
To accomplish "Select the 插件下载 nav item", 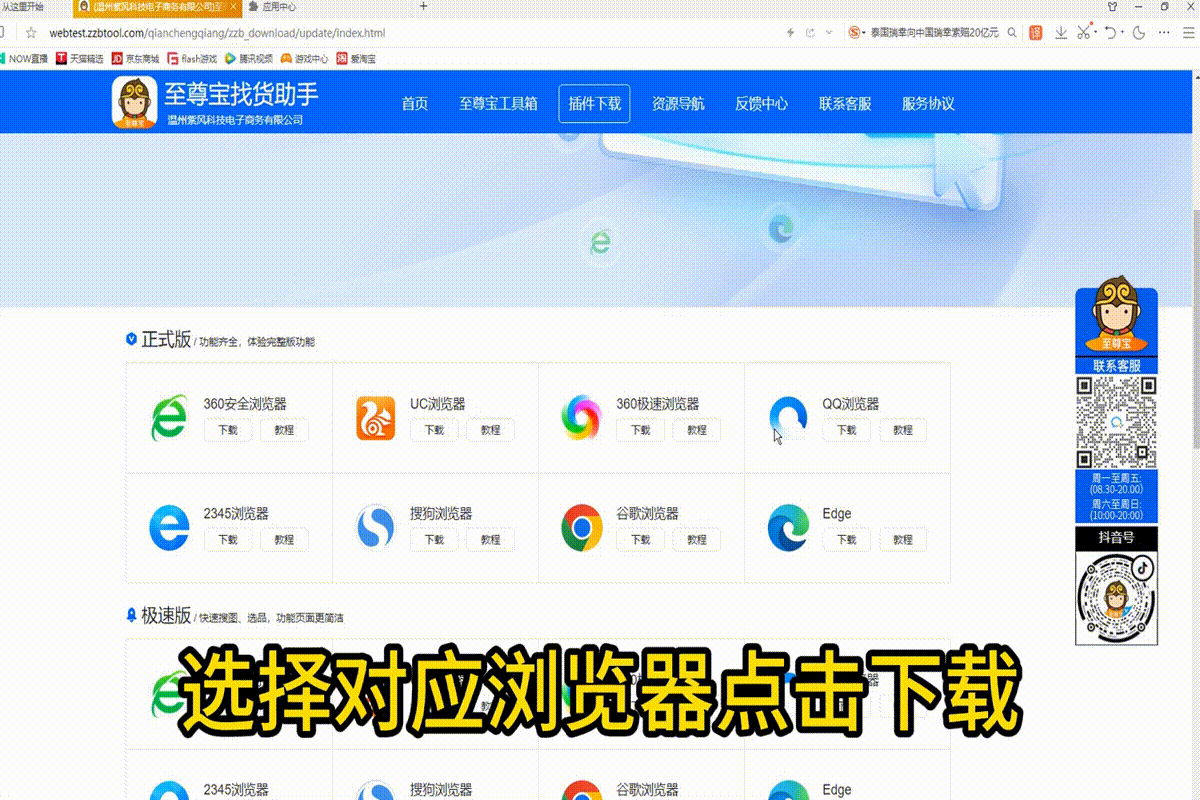I will (595, 103).
